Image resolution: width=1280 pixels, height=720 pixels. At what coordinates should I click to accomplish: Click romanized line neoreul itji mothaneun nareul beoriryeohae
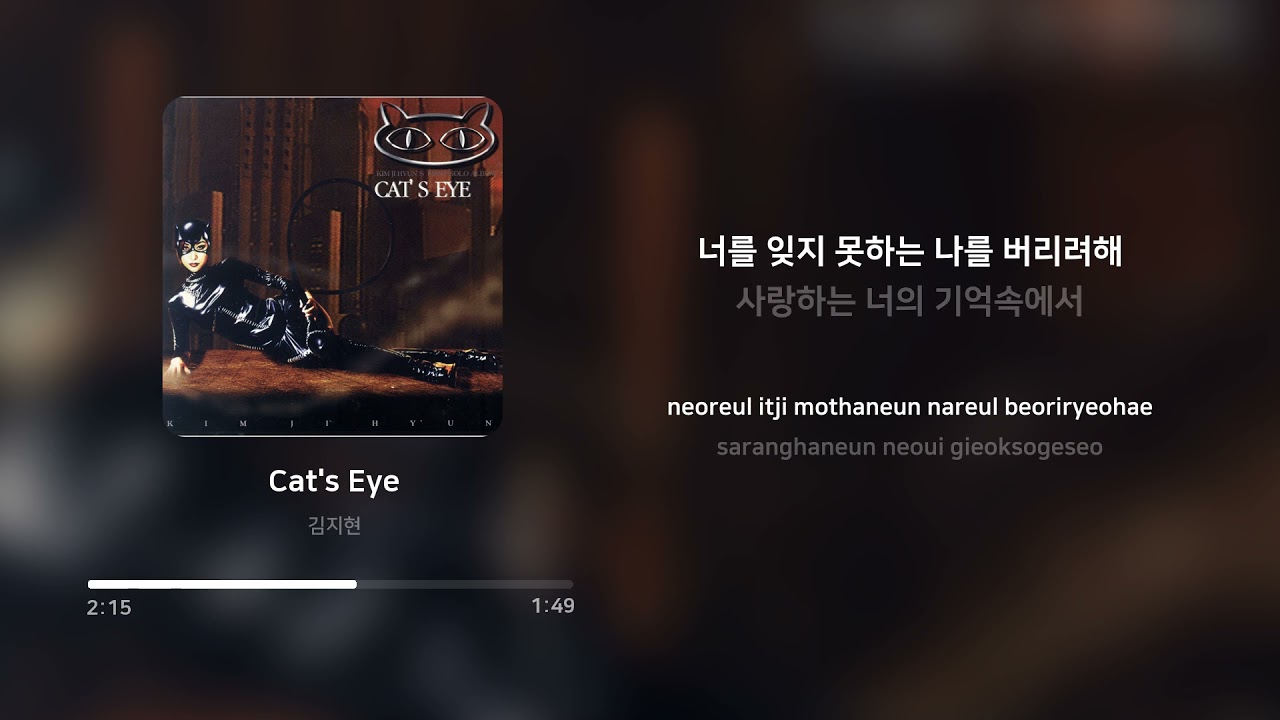coord(910,408)
